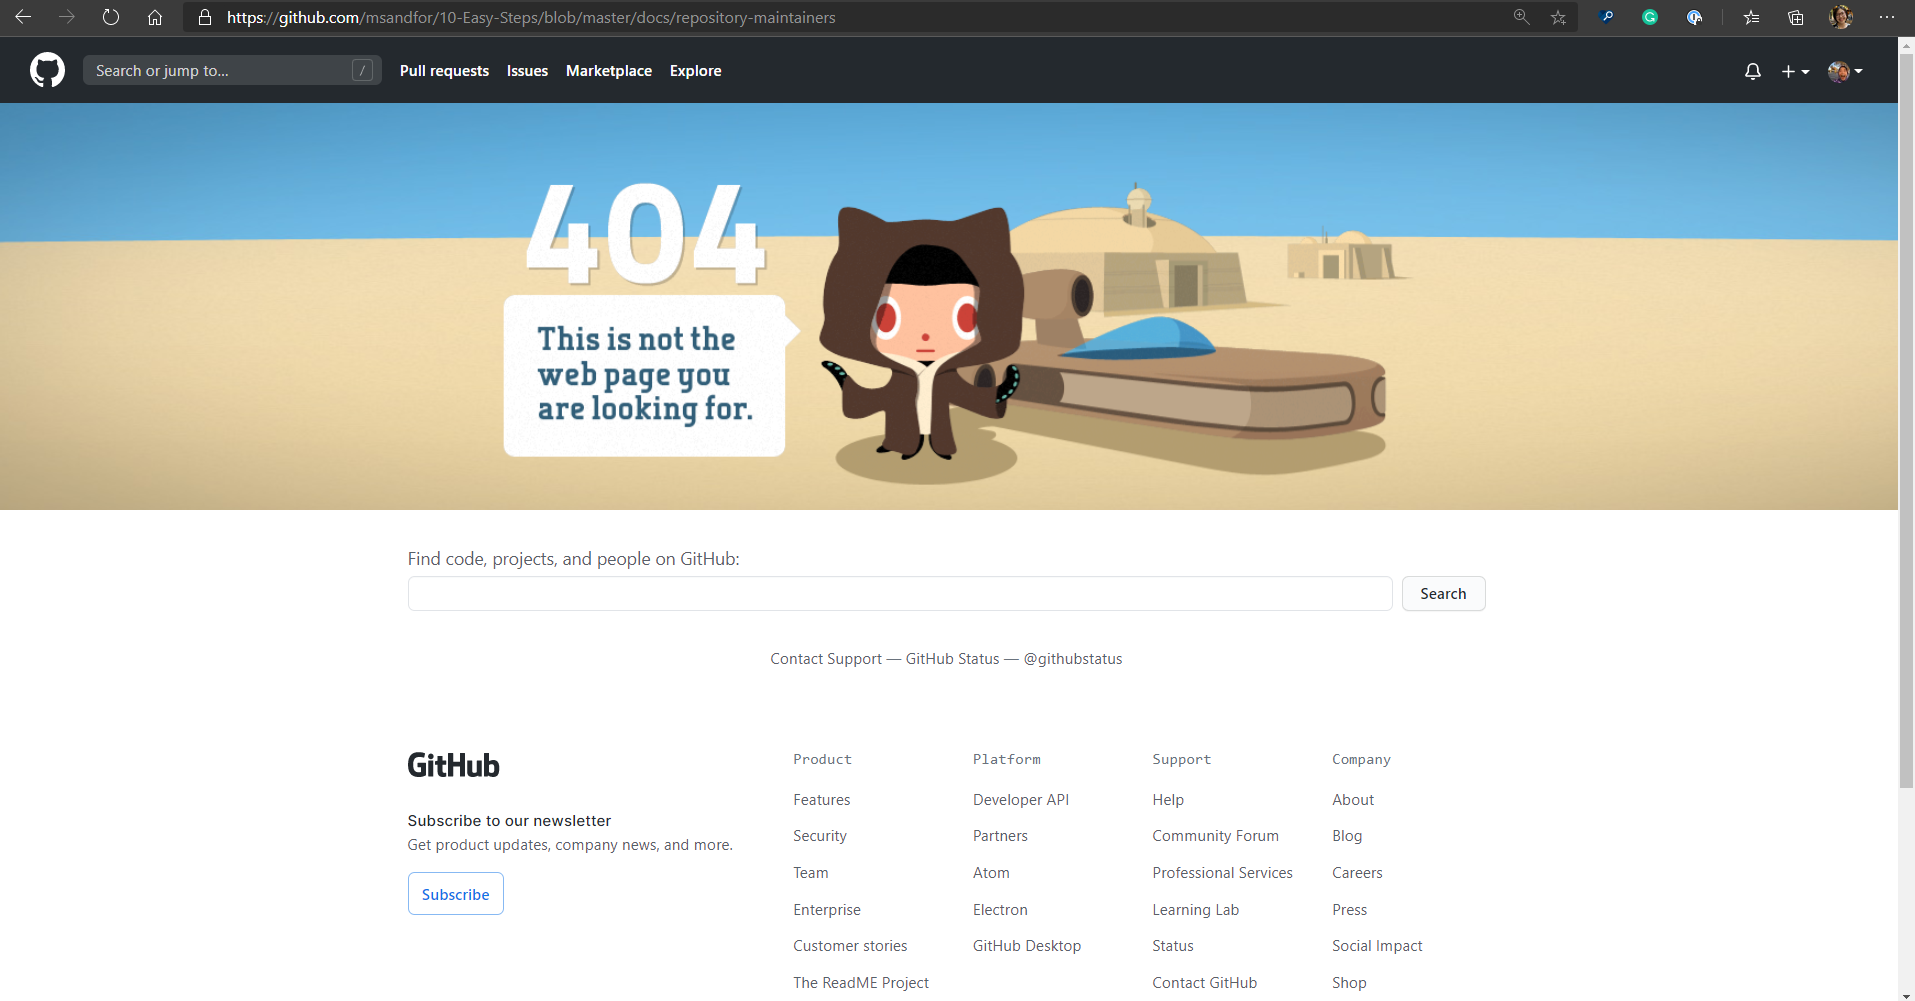1915x1001 pixels.
Task: Click the browser forward arrow
Action: coord(67,17)
